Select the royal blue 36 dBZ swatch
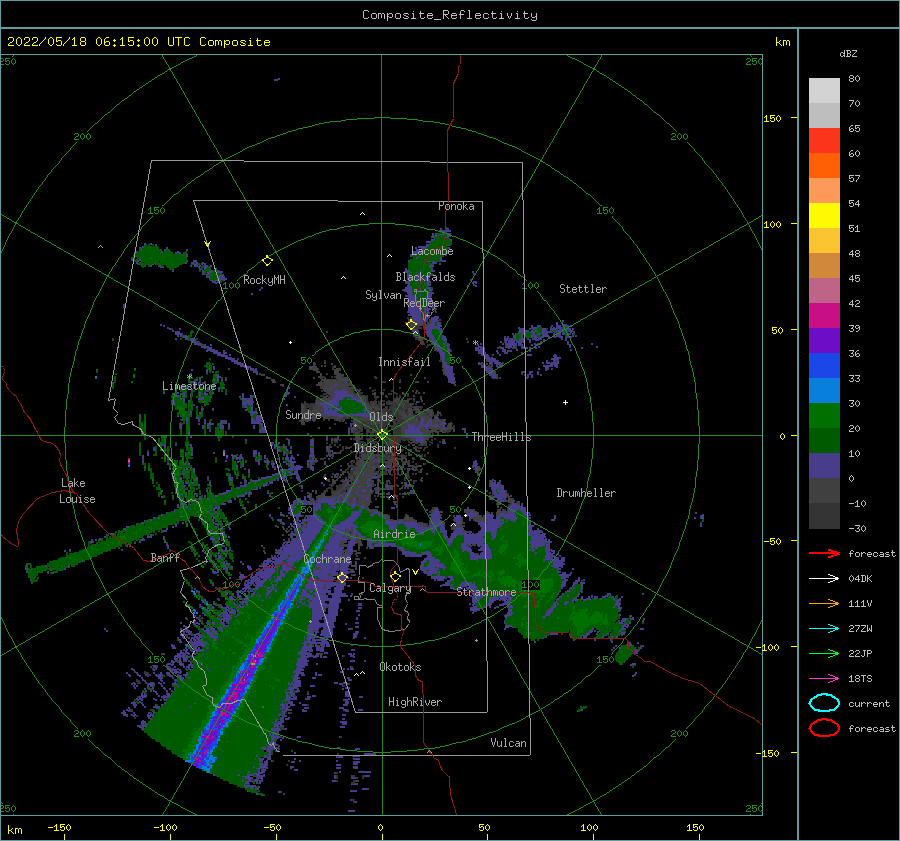The height and width of the screenshot is (841, 900). click(x=824, y=366)
